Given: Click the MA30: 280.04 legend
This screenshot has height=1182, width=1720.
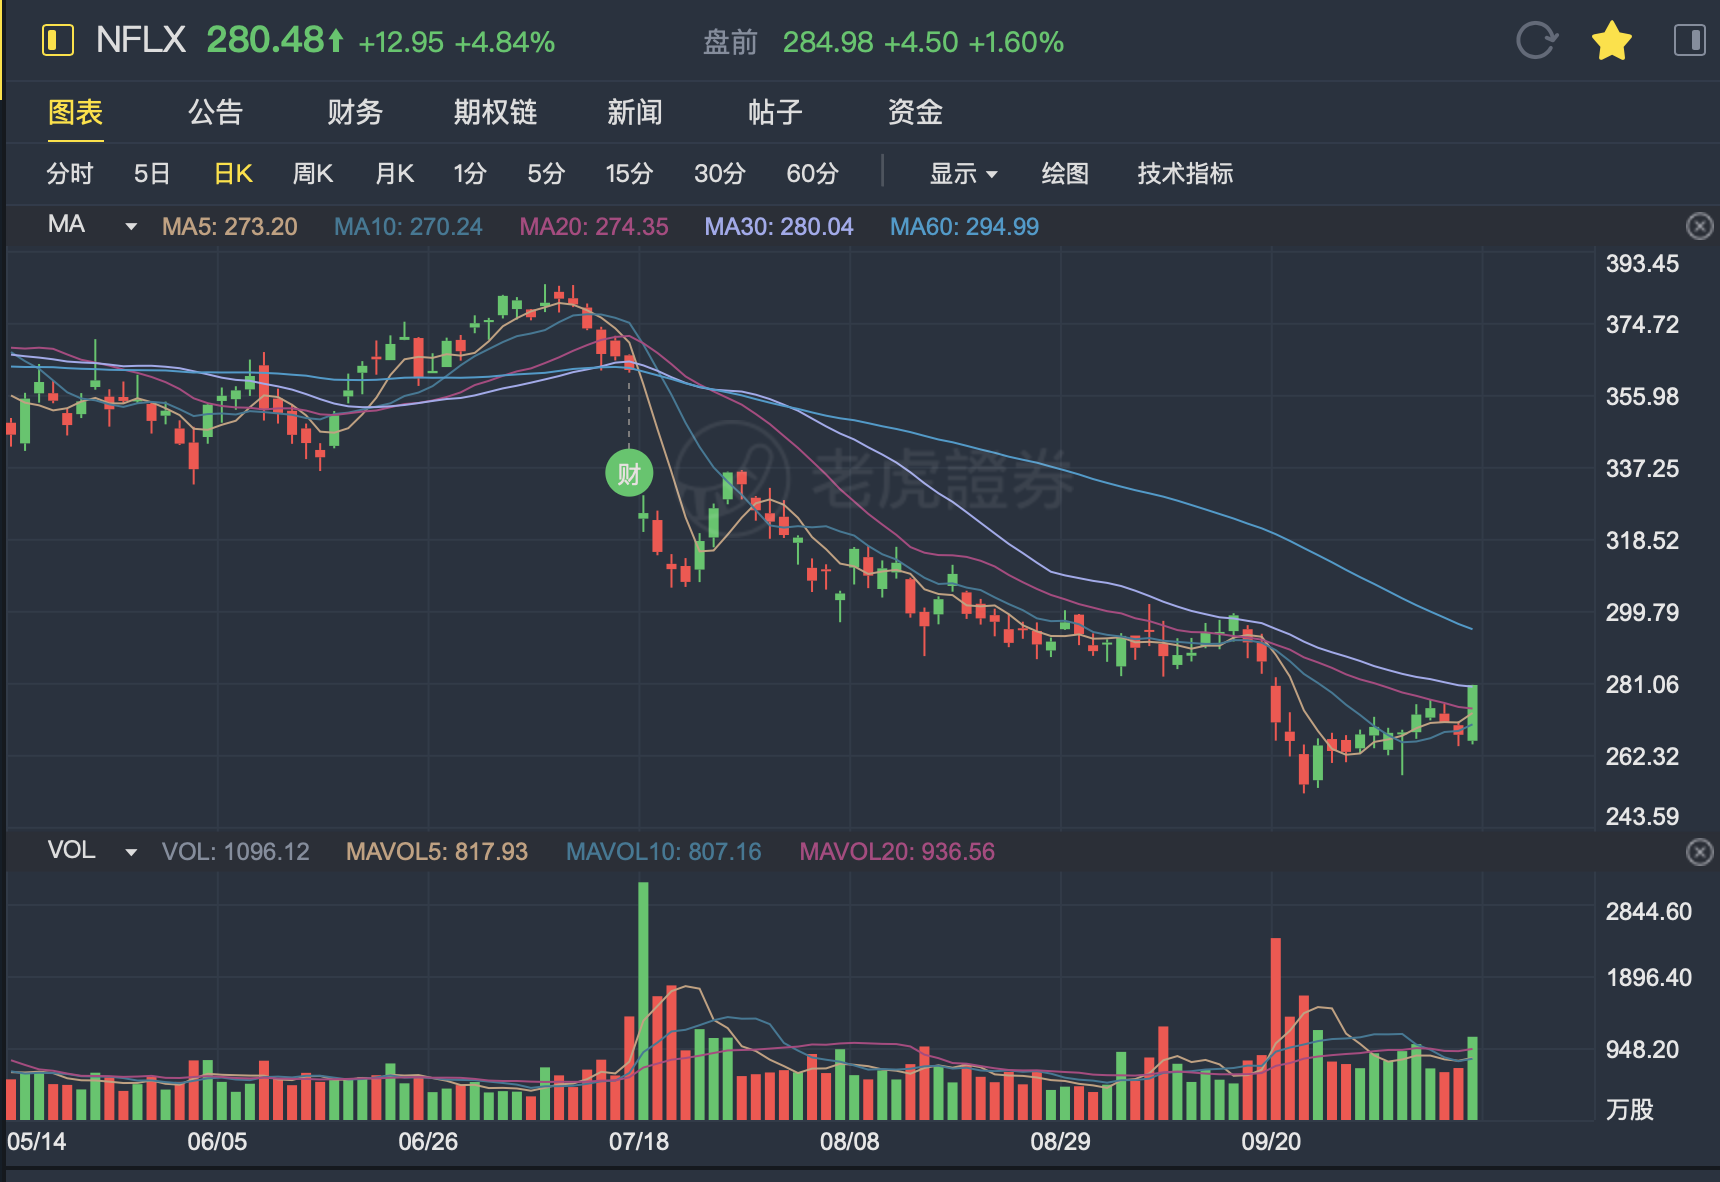Looking at the screenshot, I should tap(779, 227).
